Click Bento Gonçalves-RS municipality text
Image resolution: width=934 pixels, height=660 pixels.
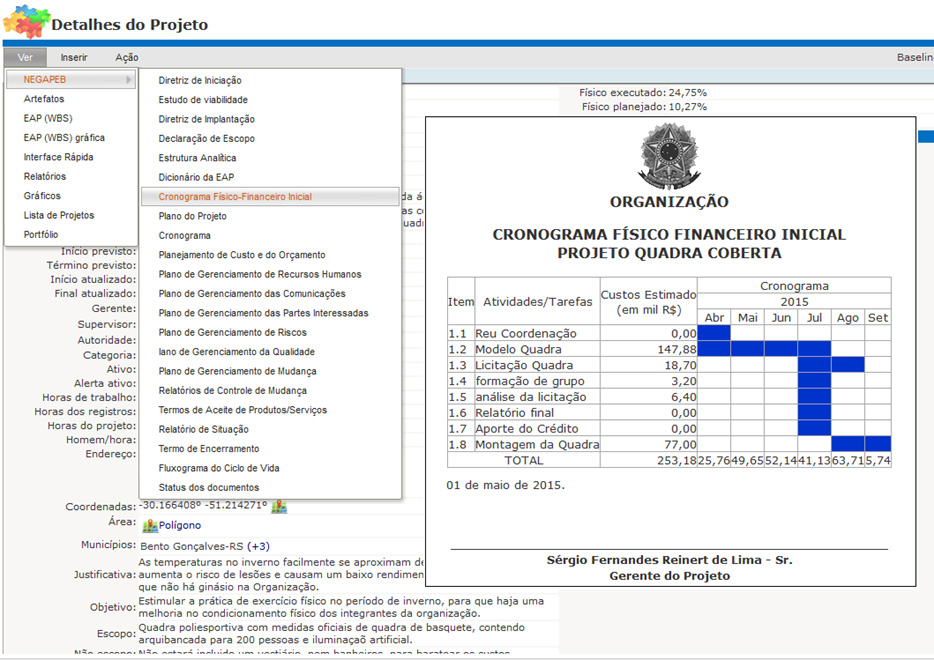[192, 546]
